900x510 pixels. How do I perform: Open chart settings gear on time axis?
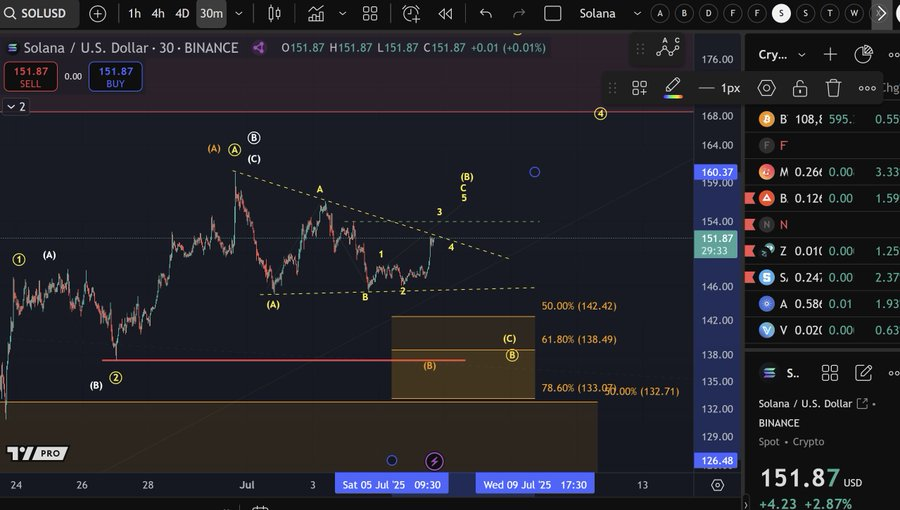(717, 485)
